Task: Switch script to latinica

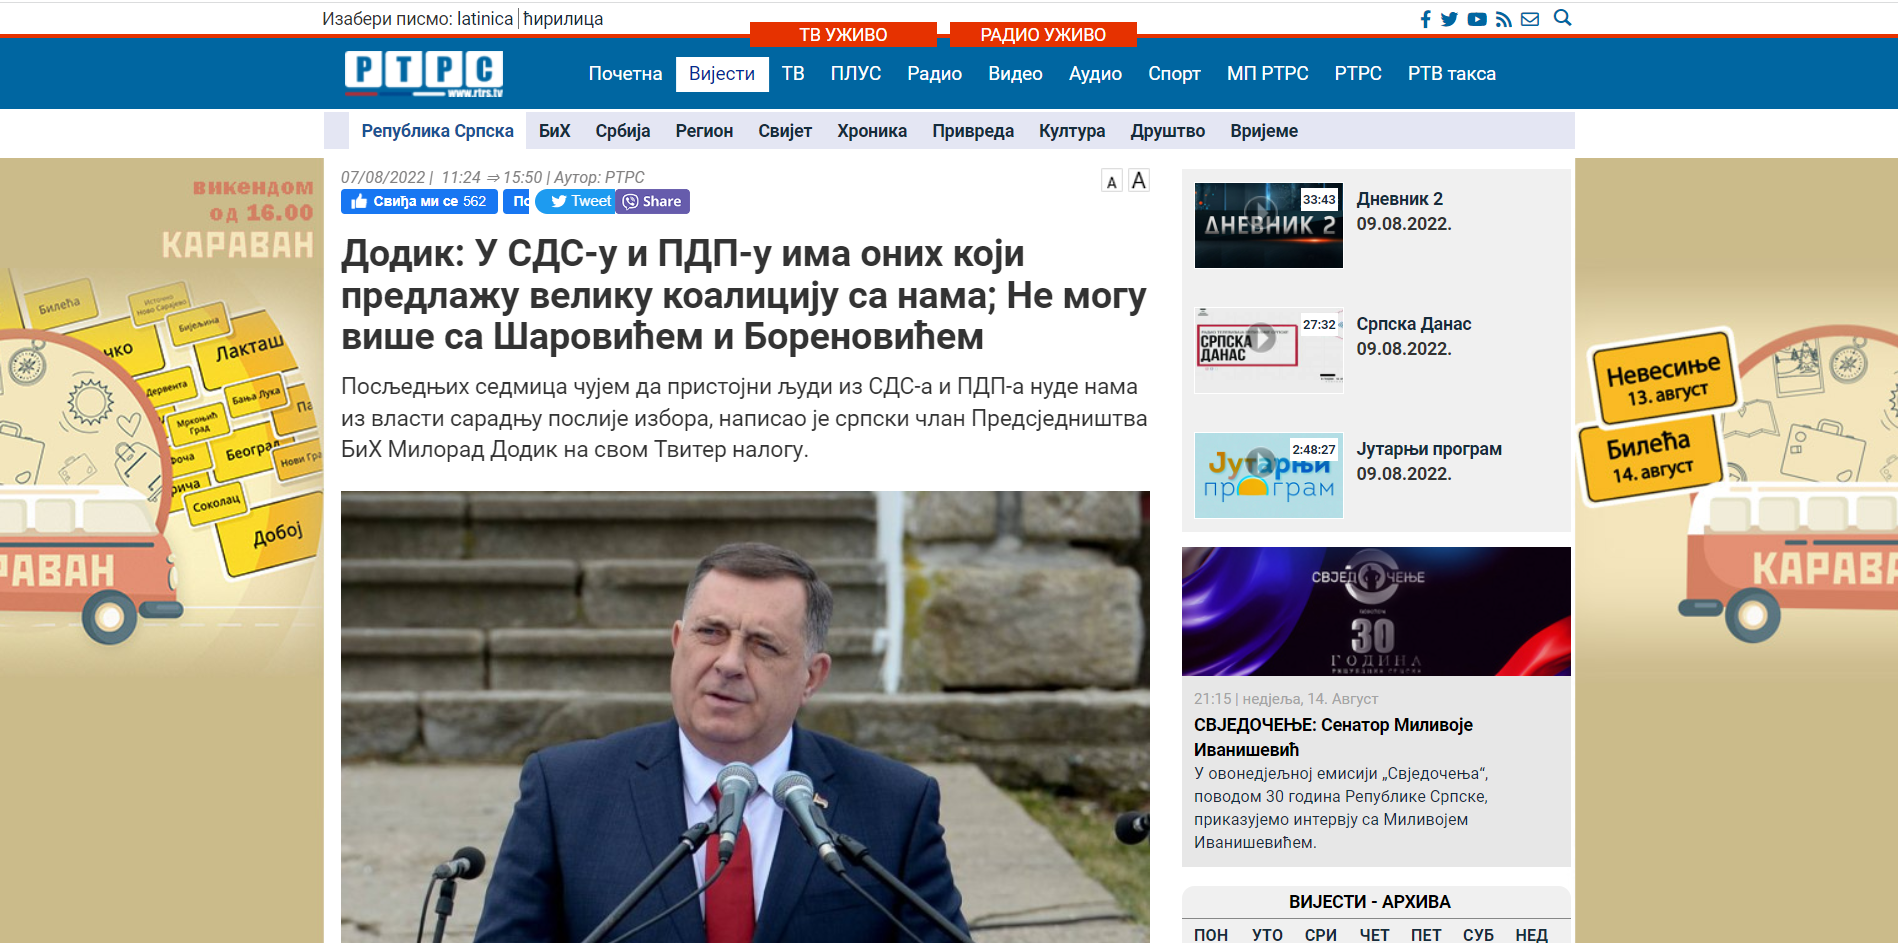Action: click(x=485, y=19)
